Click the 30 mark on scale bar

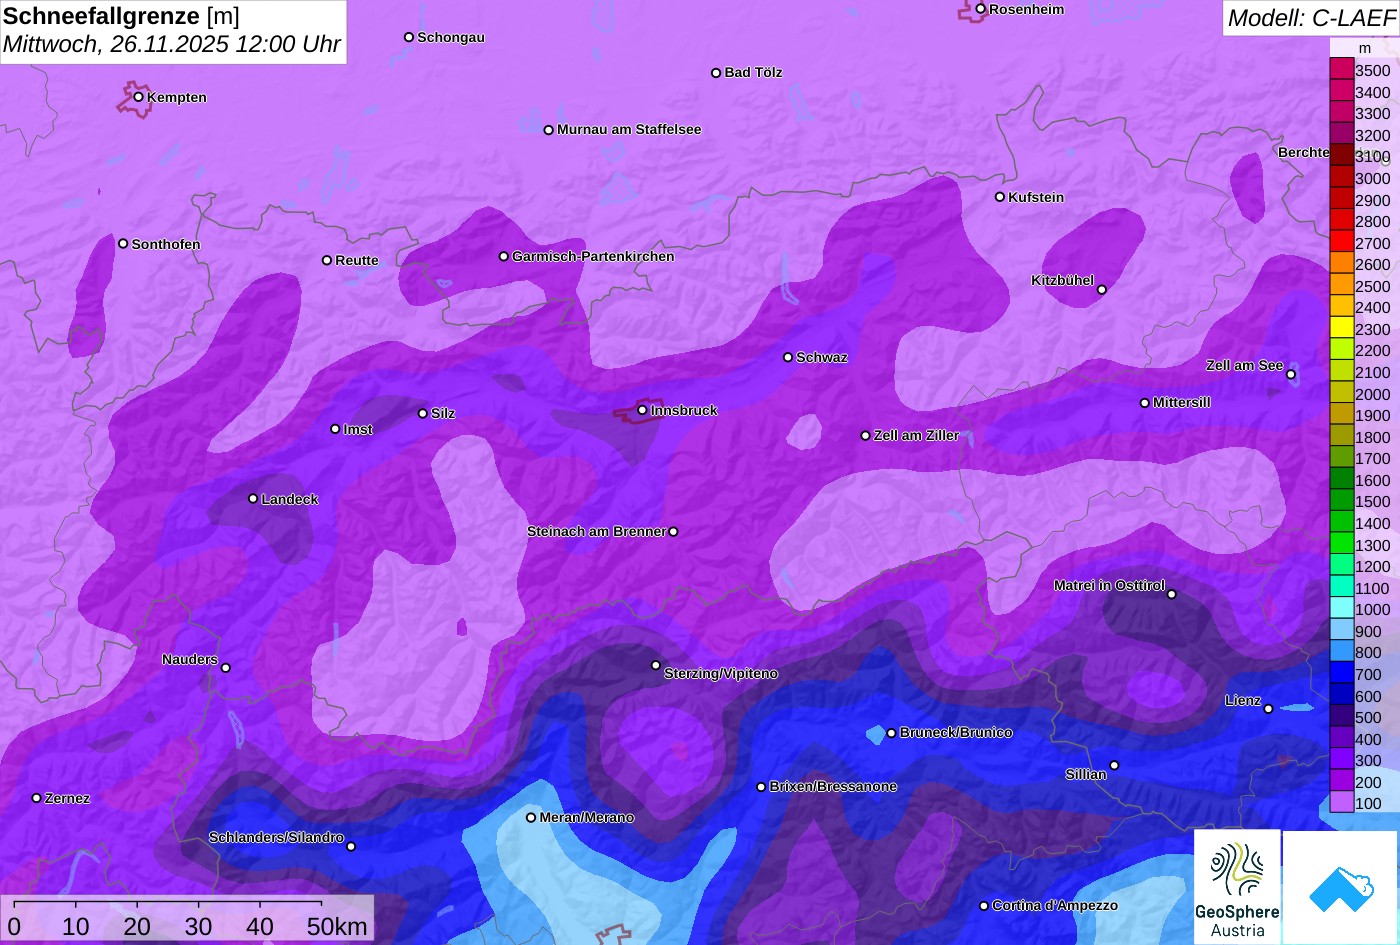[198, 927]
